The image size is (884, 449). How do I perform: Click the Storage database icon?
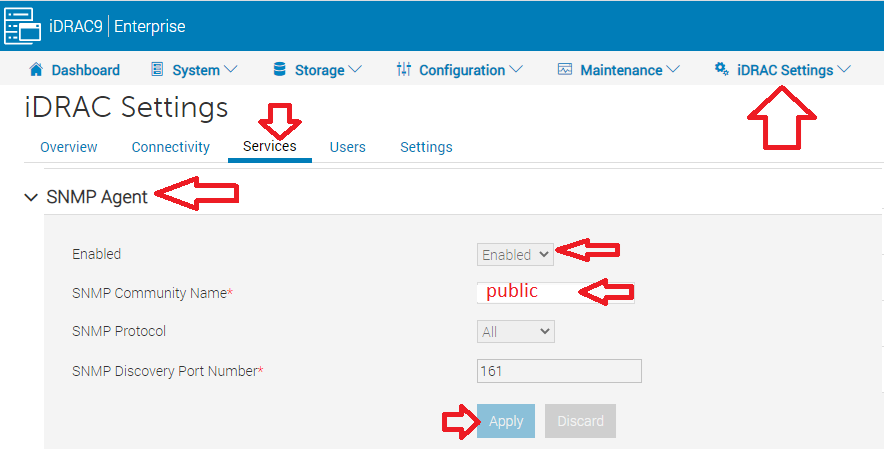pyautogui.click(x=280, y=69)
